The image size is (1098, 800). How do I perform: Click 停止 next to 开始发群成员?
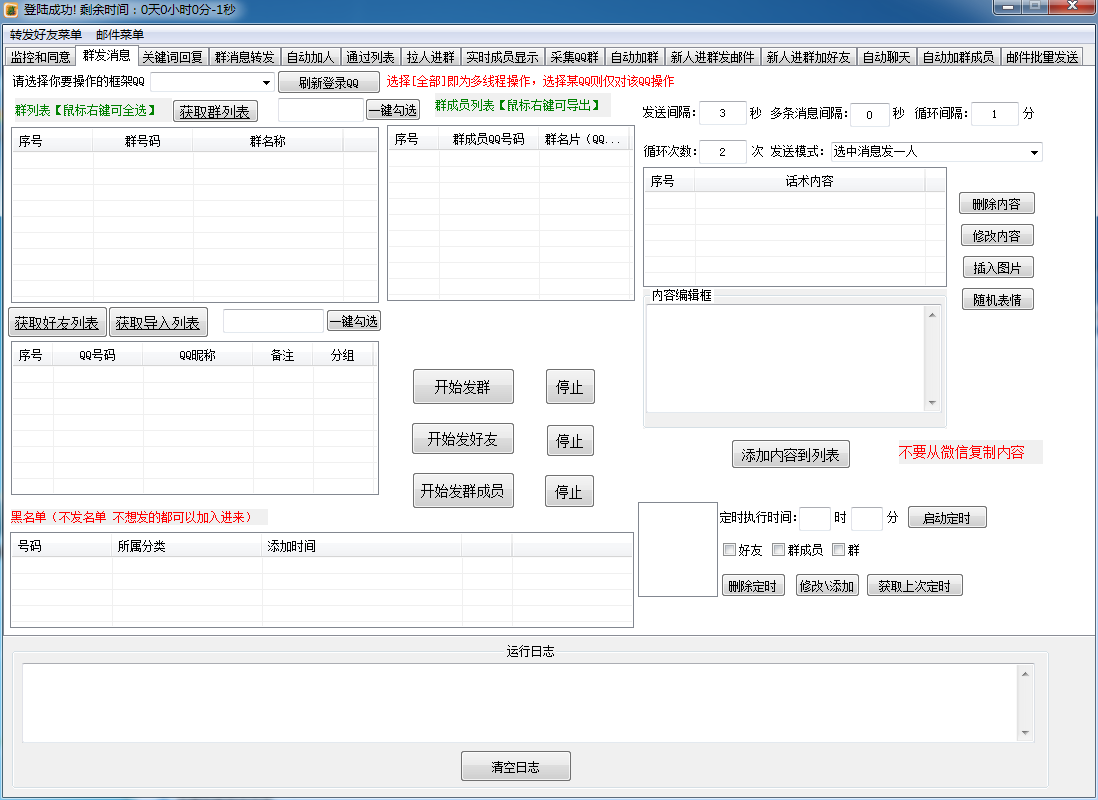coord(569,491)
